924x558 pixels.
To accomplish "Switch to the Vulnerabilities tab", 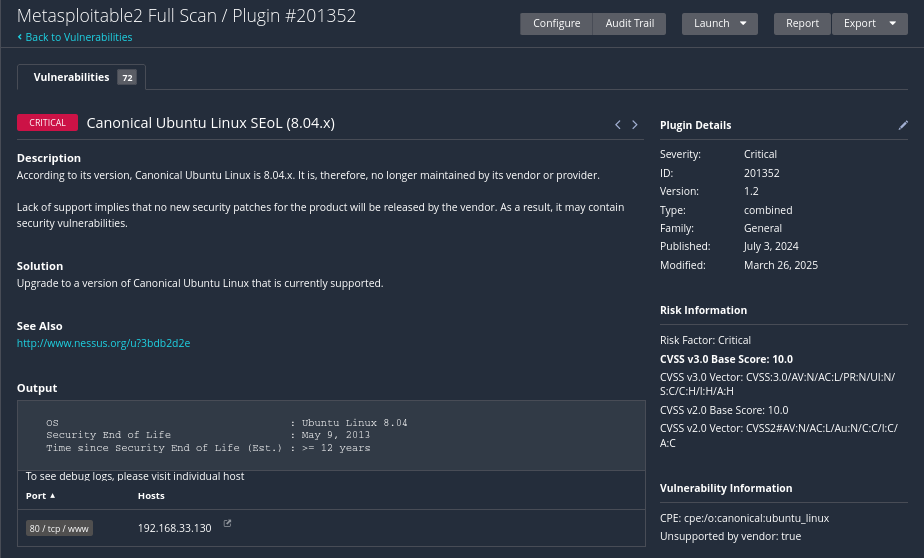I will coord(72,77).
